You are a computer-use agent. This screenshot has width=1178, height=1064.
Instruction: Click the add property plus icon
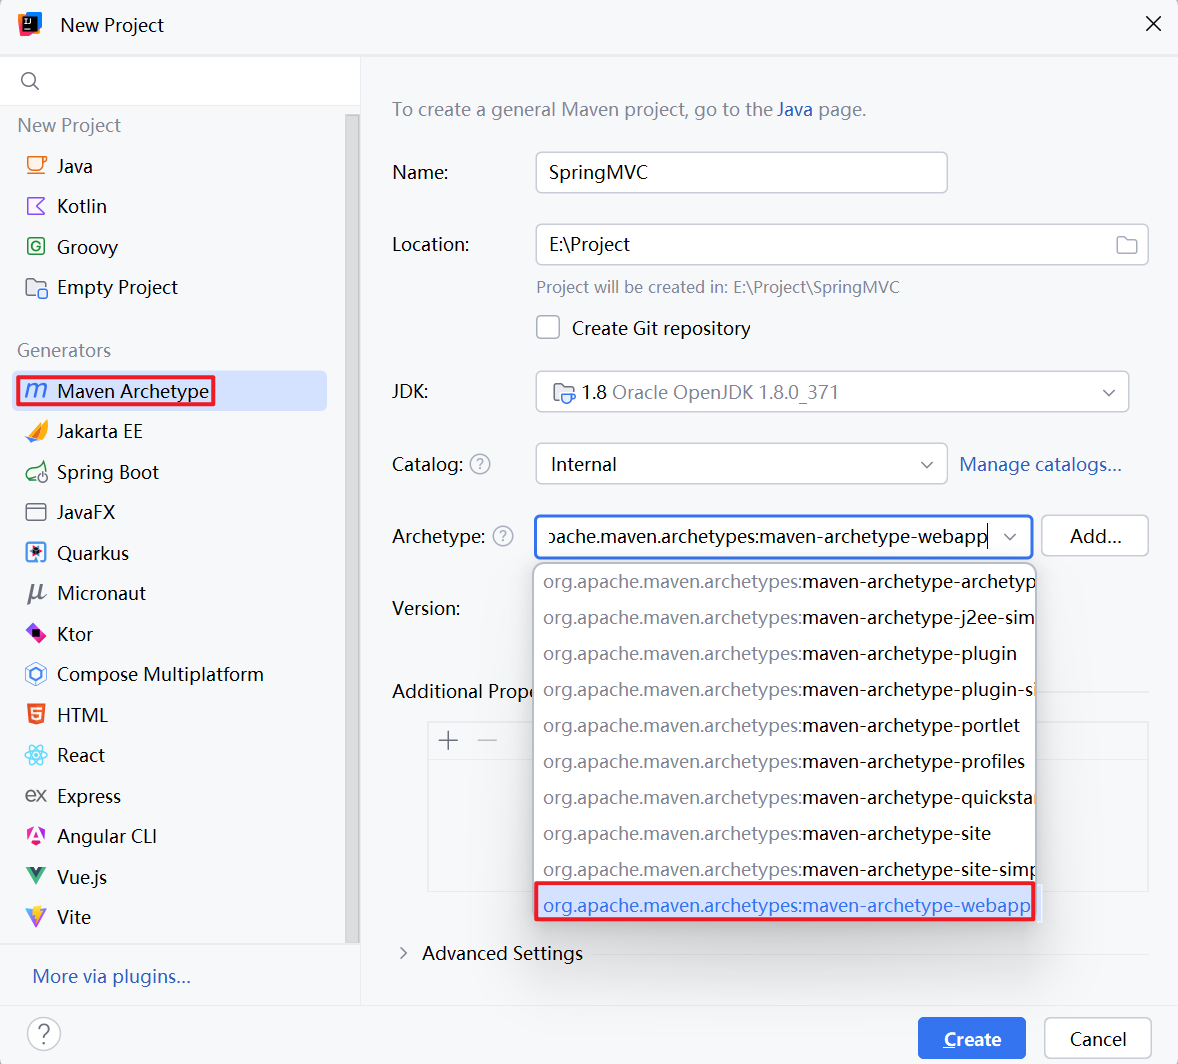click(x=449, y=741)
